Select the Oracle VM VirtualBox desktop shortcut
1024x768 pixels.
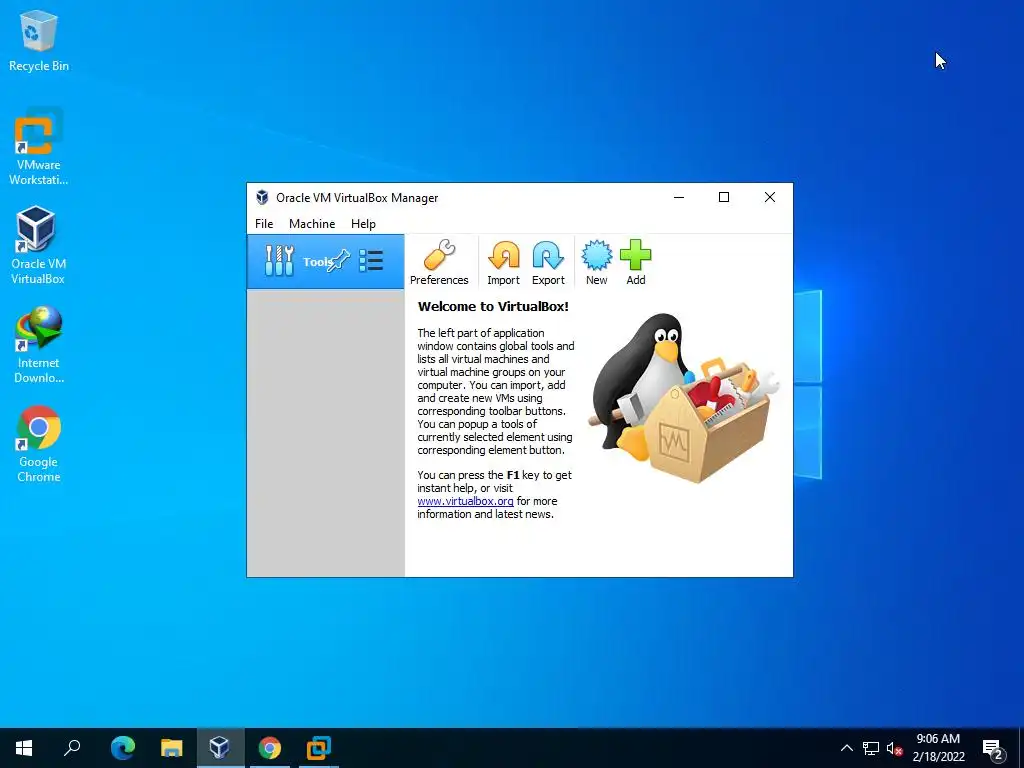[39, 246]
